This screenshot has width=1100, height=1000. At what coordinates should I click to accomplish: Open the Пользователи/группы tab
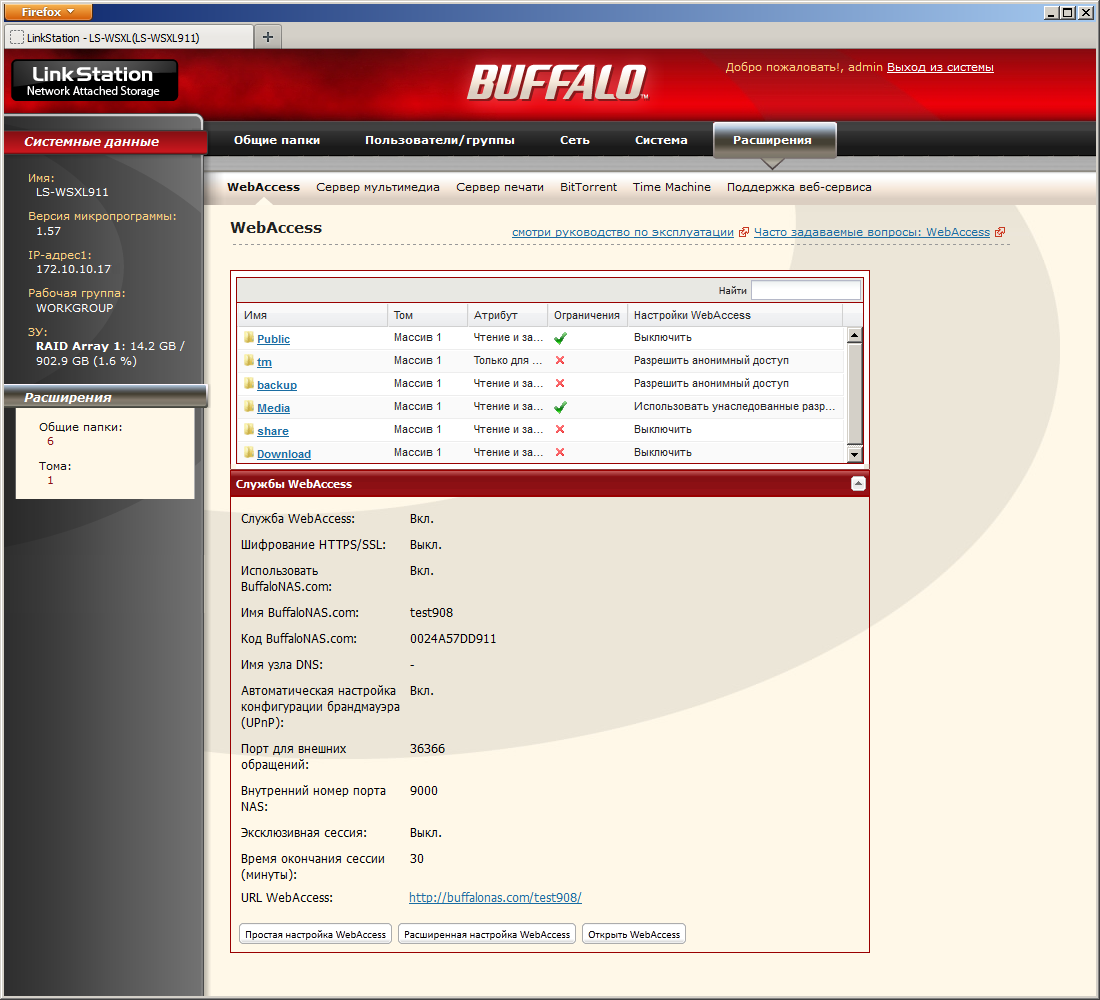click(x=440, y=140)
